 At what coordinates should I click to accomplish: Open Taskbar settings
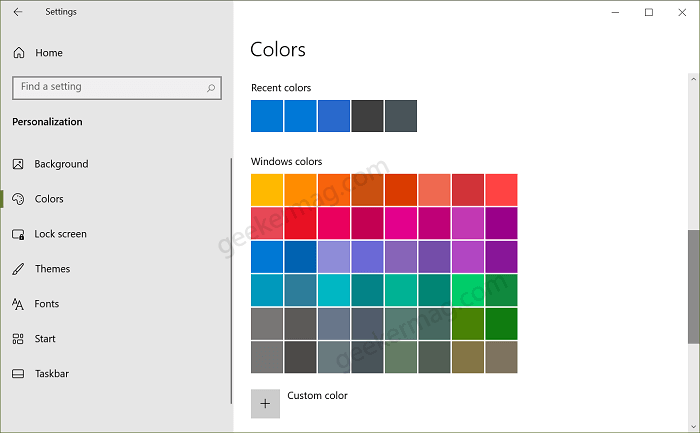pos(52,374)
